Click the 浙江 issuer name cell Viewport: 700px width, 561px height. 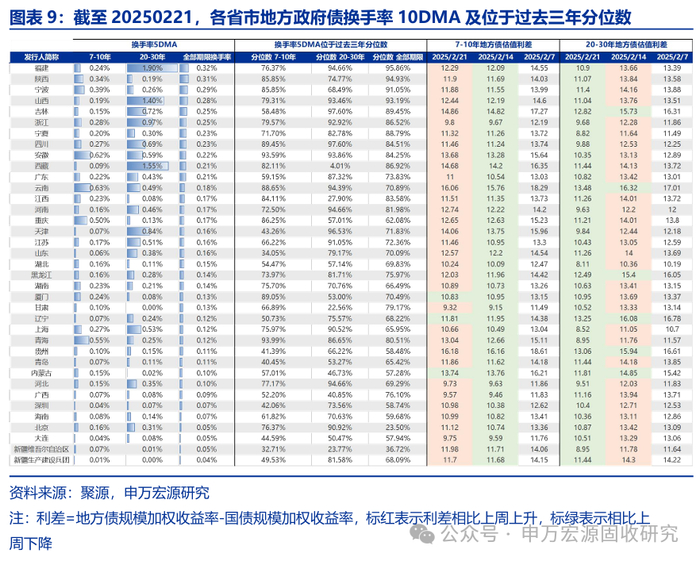click(42, 122)
